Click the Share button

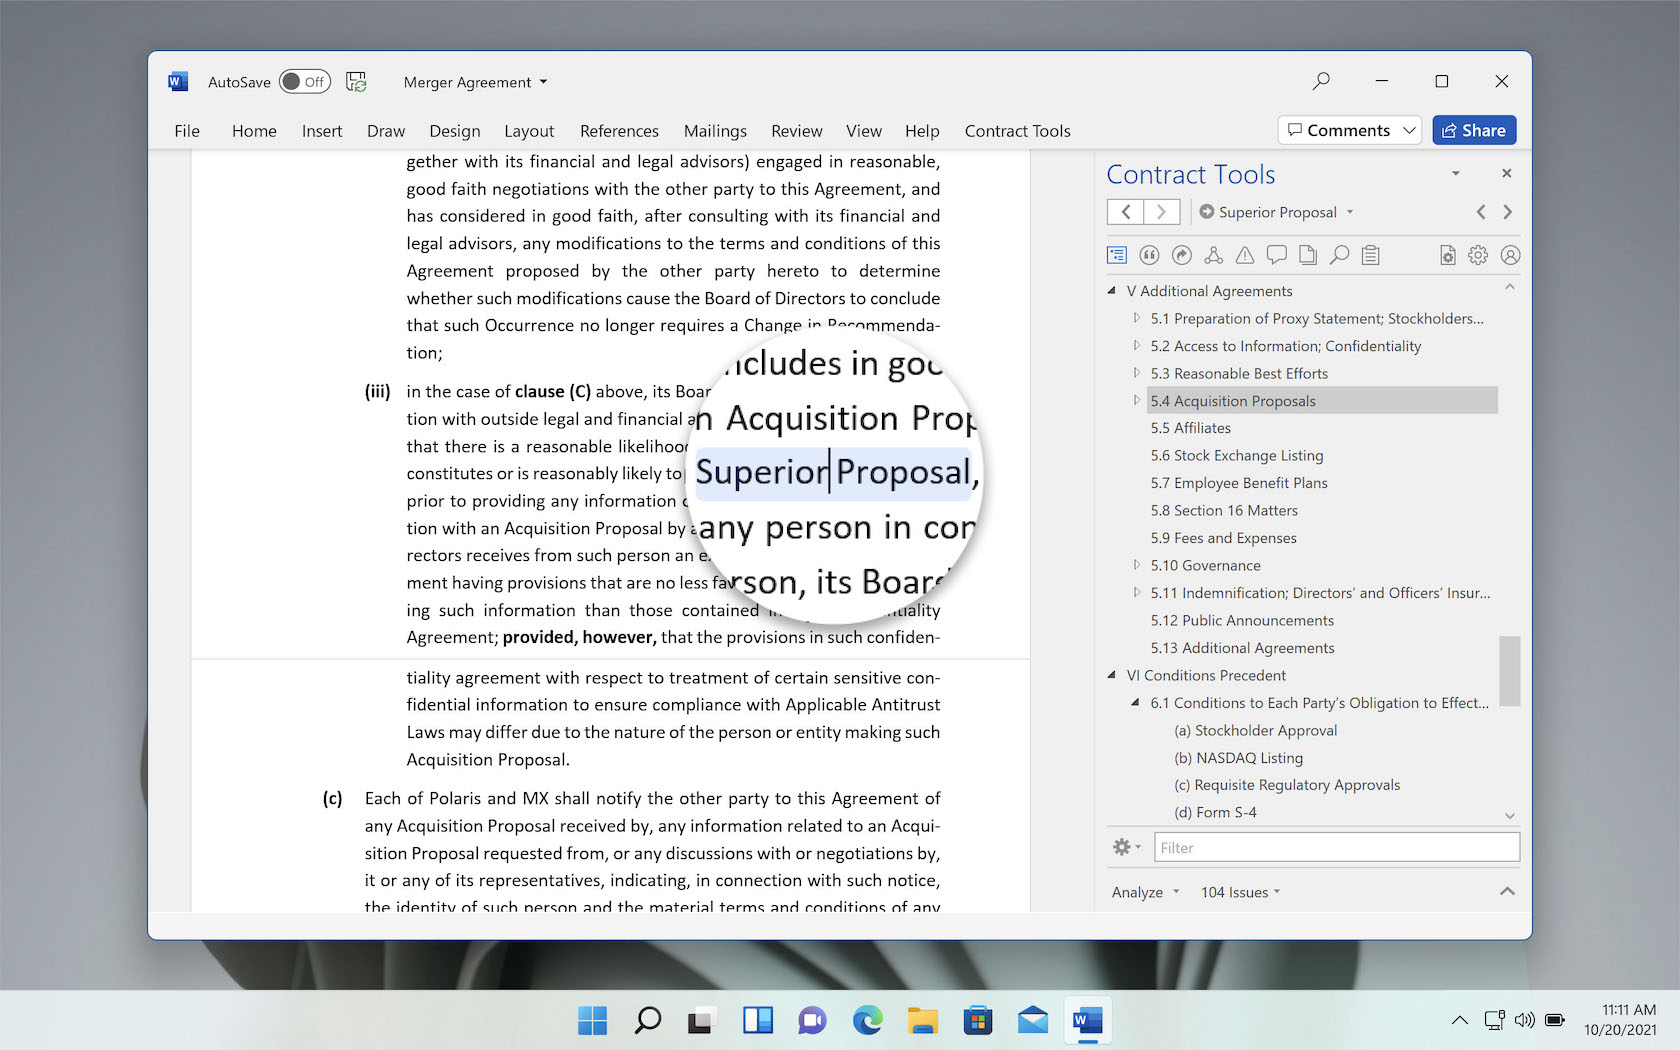[1474, 130]
